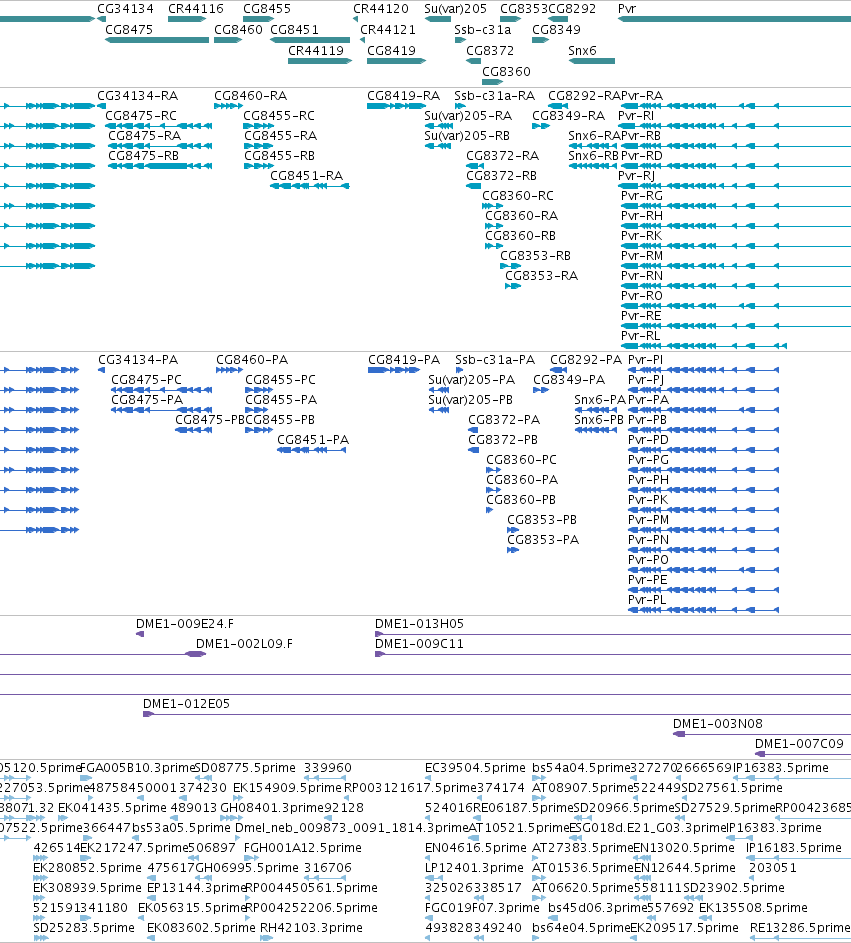
Task: Select the CG8372 gene label
Action: tap(490, 51)
